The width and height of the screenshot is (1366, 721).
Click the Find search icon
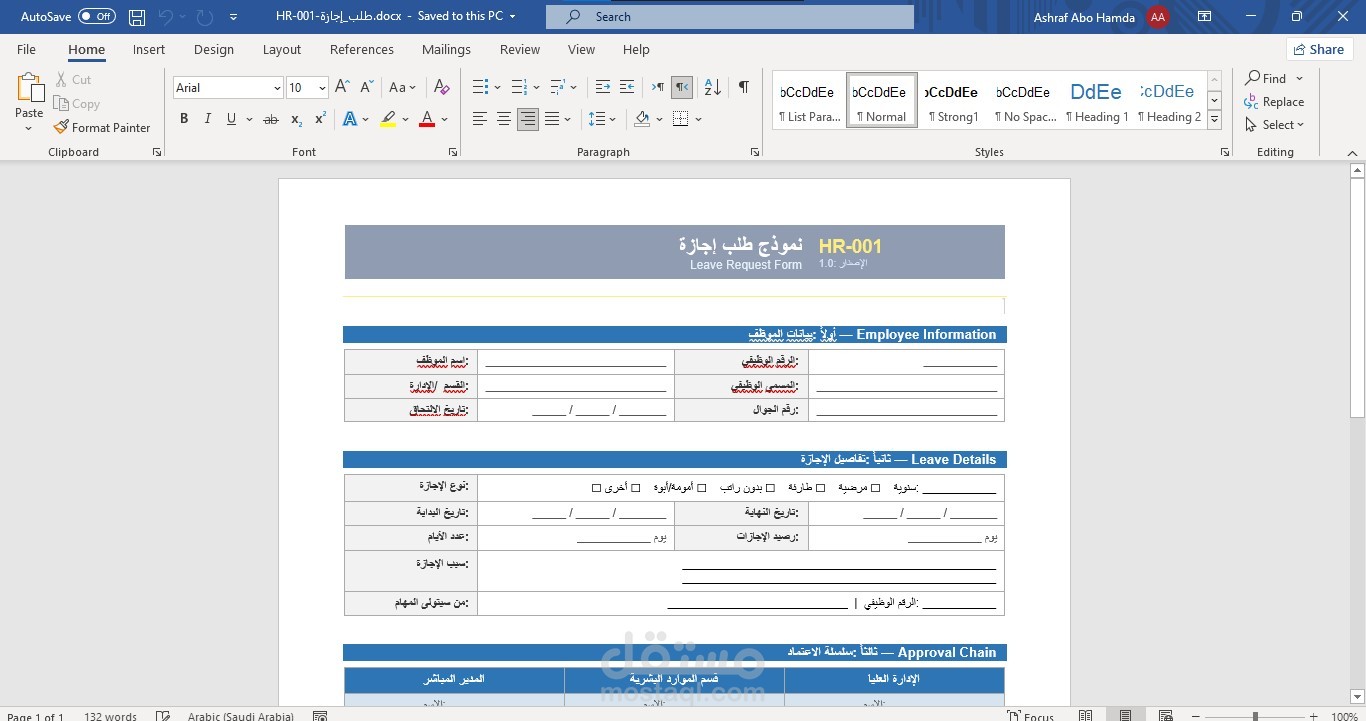coord(1252,78)
